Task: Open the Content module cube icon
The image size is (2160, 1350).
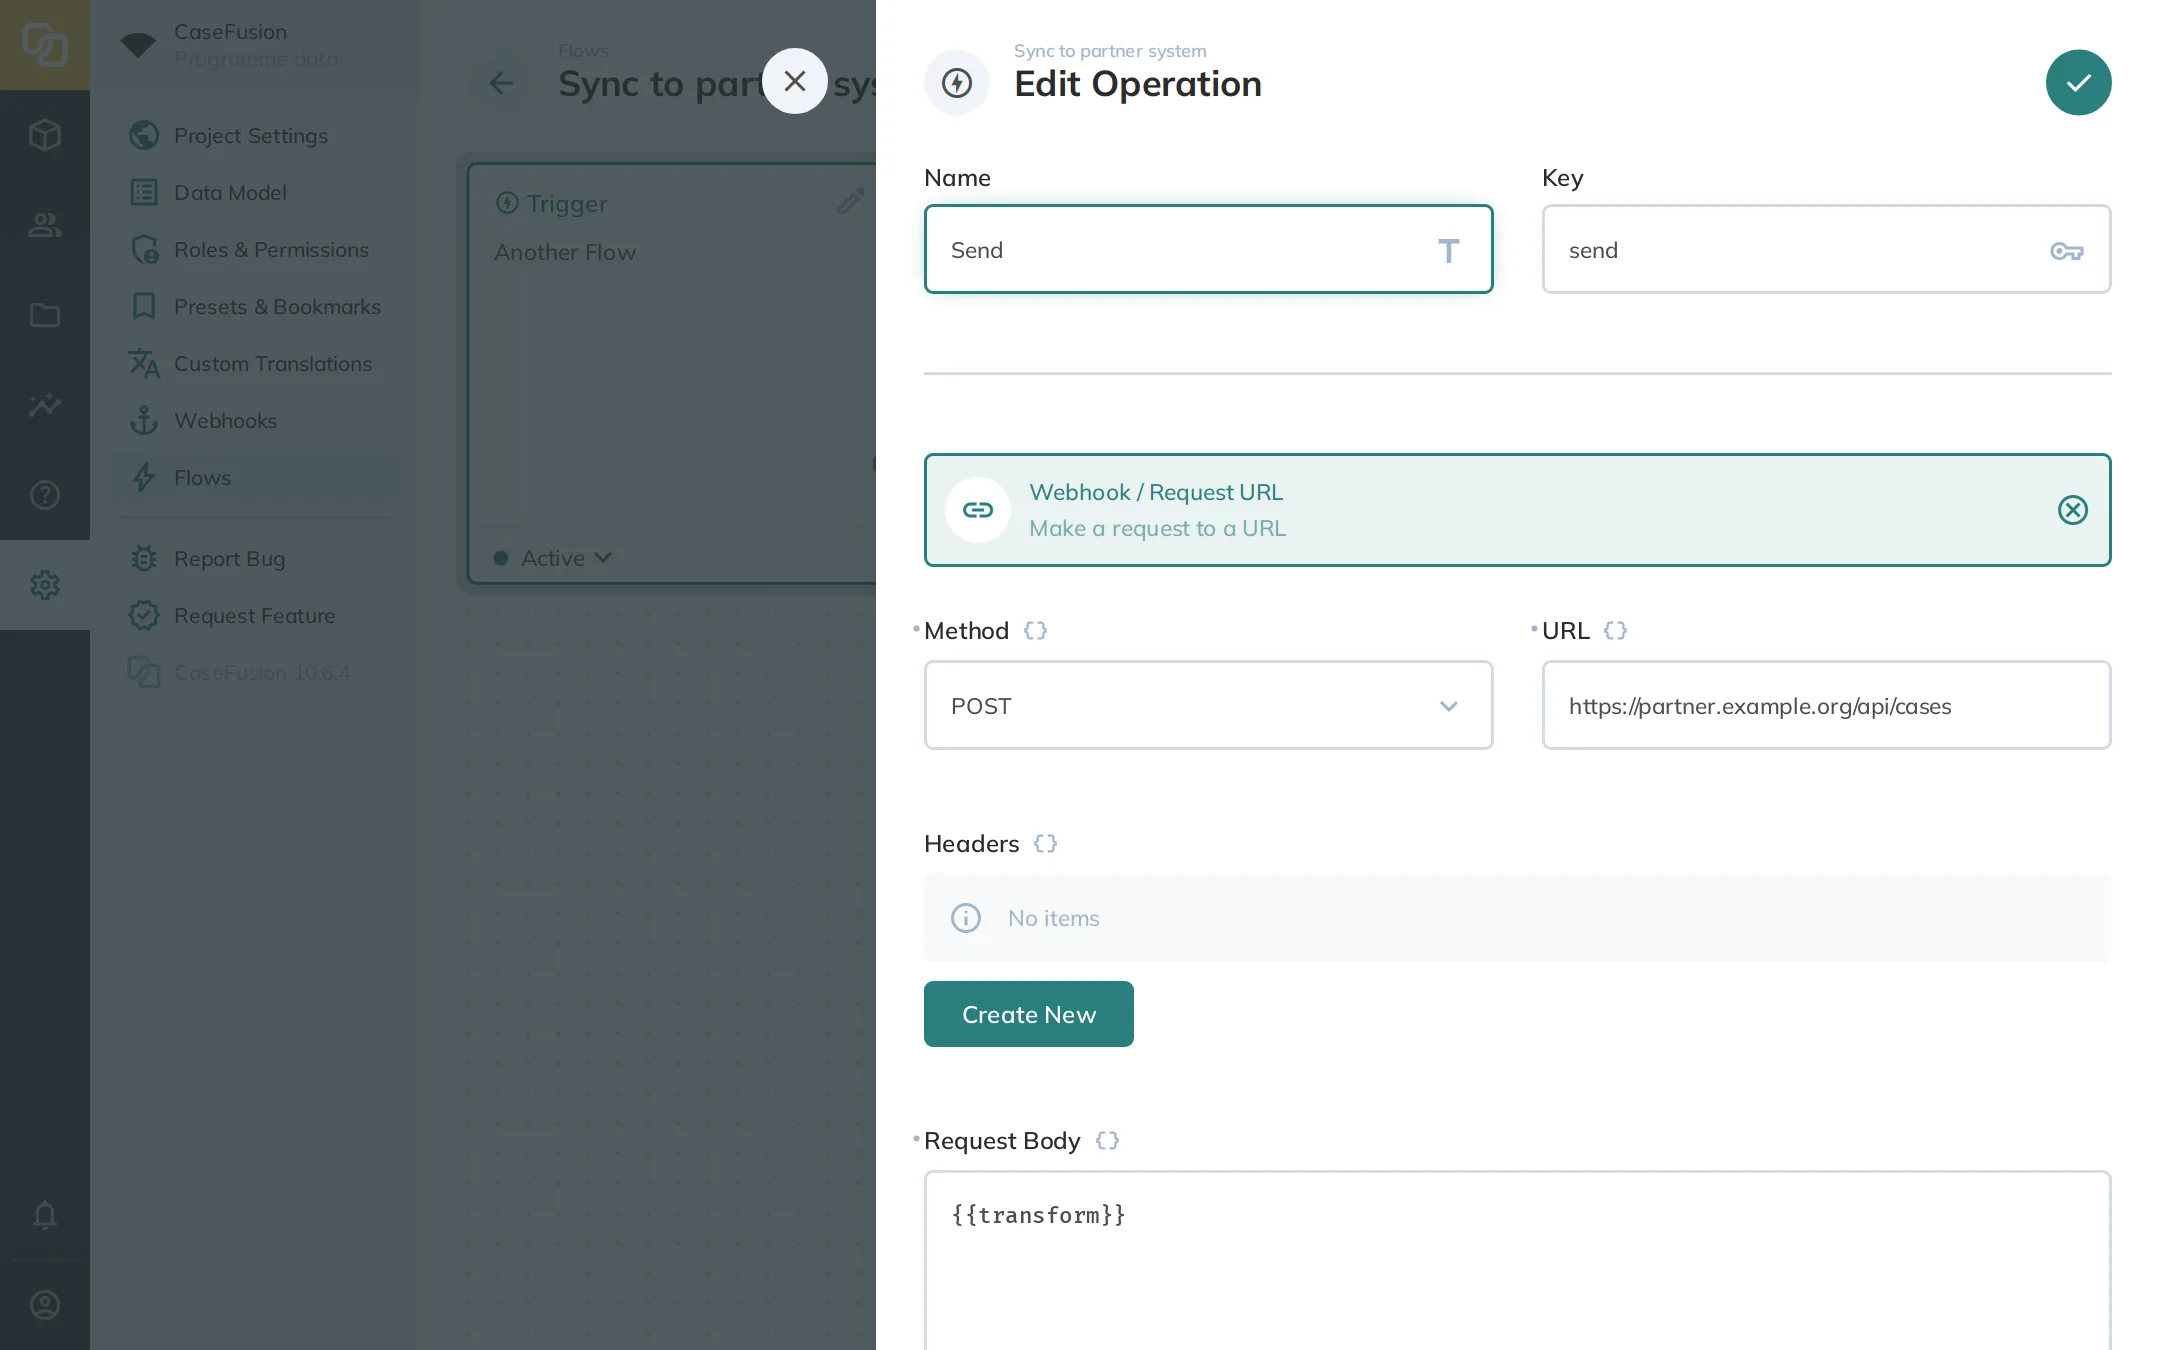Action: 45,135
